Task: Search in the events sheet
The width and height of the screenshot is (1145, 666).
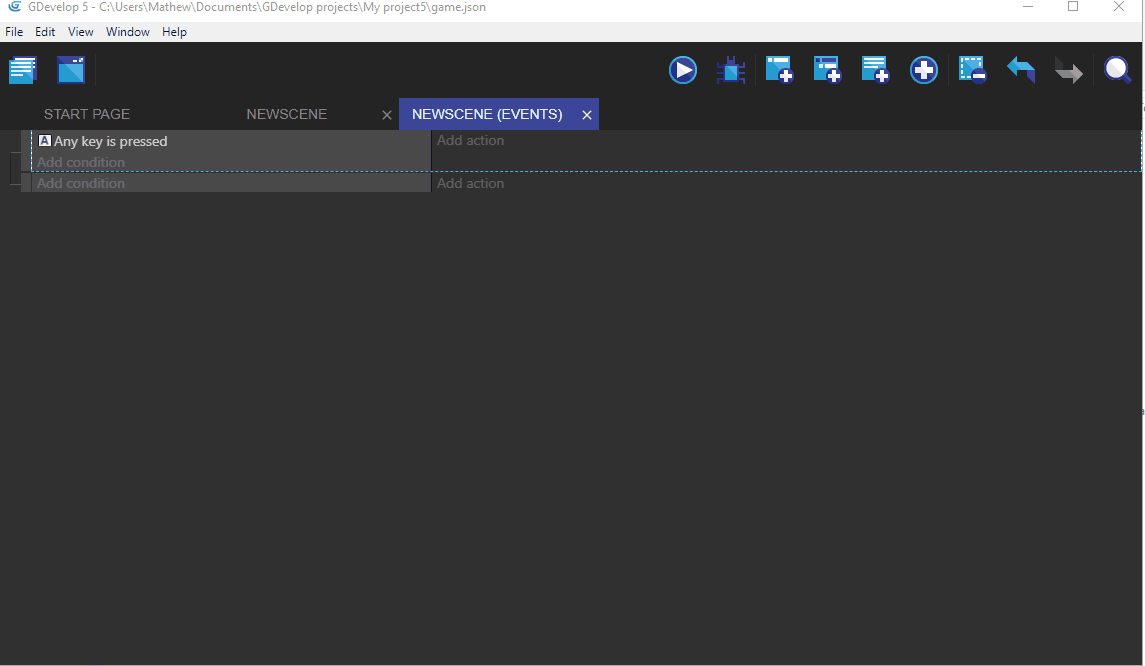Action: pyautogui.click(x=1117, y=69)
